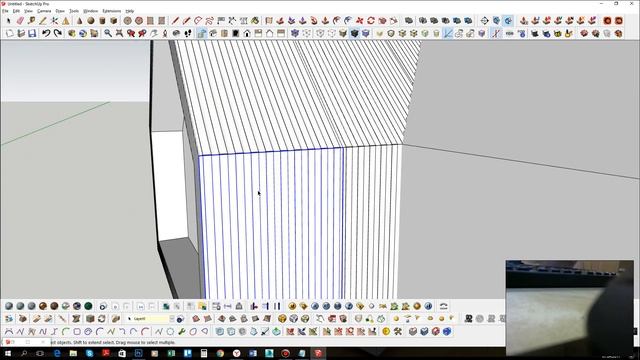
Task: Click the Windows Start button
Action: pos(7,353)
